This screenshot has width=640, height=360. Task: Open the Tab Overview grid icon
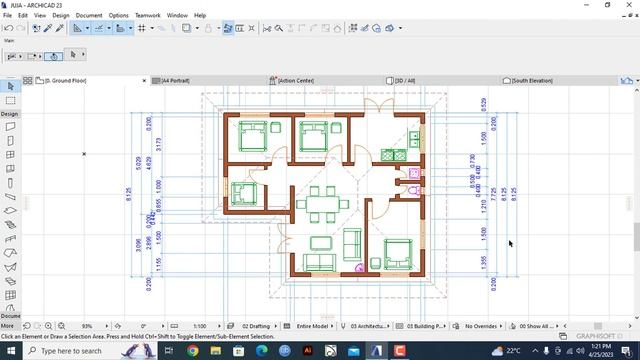(27, 80)
